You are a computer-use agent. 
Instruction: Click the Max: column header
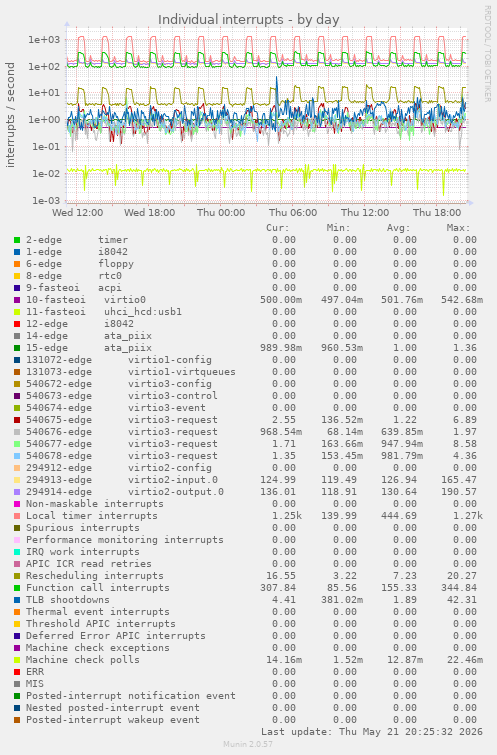(x=458, y=228)
